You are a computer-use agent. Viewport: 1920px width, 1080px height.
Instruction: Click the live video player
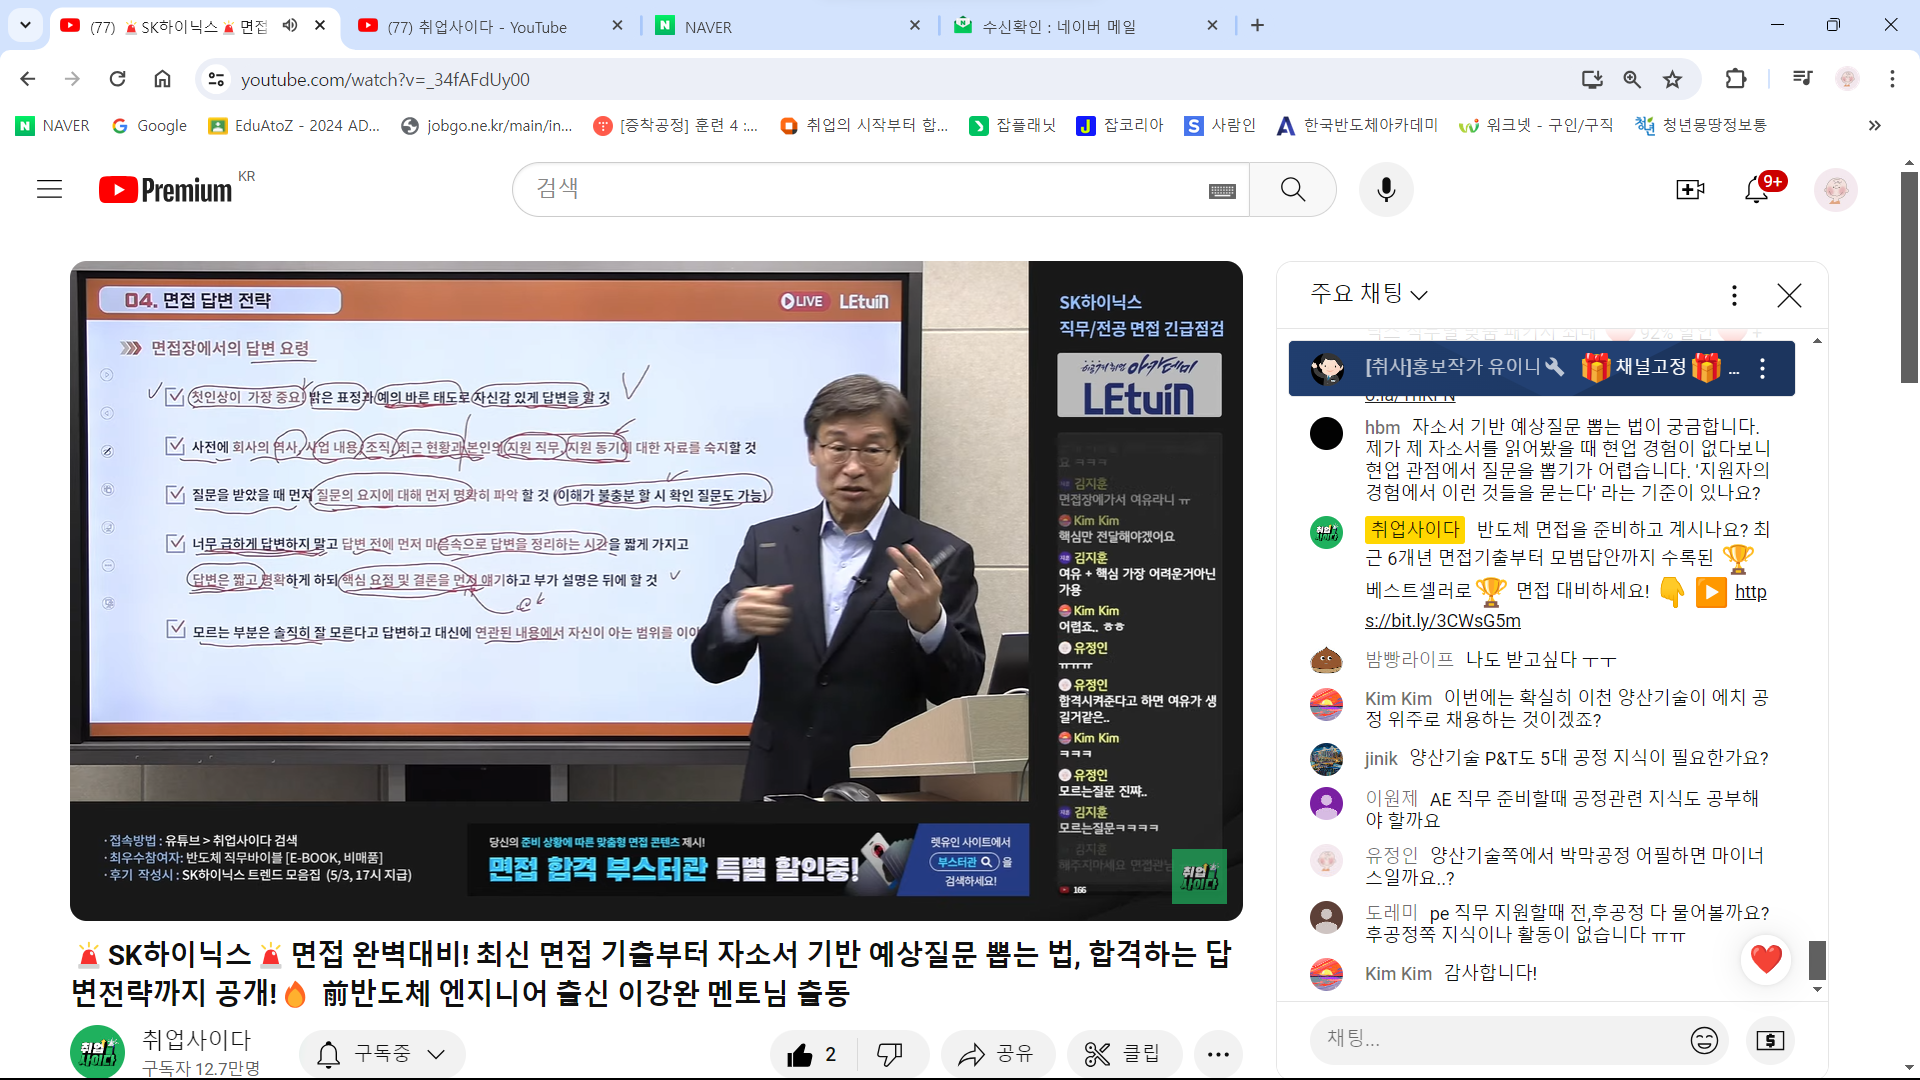point(656,590)
